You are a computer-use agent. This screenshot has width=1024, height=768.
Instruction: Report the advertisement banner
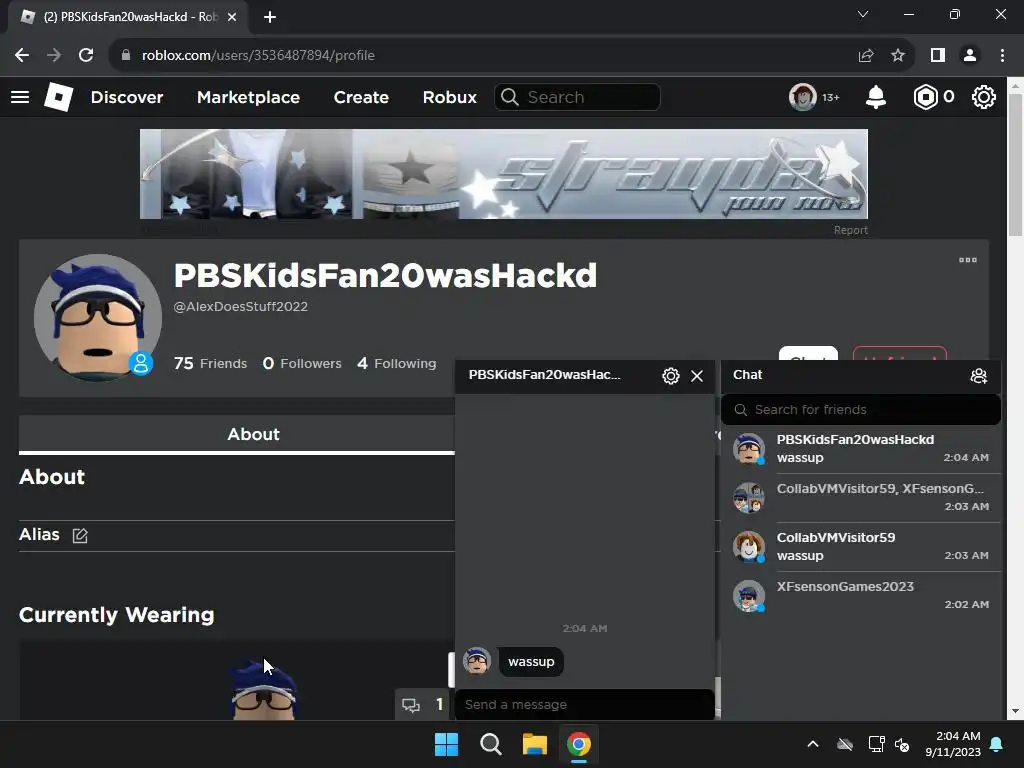(850, 230)
